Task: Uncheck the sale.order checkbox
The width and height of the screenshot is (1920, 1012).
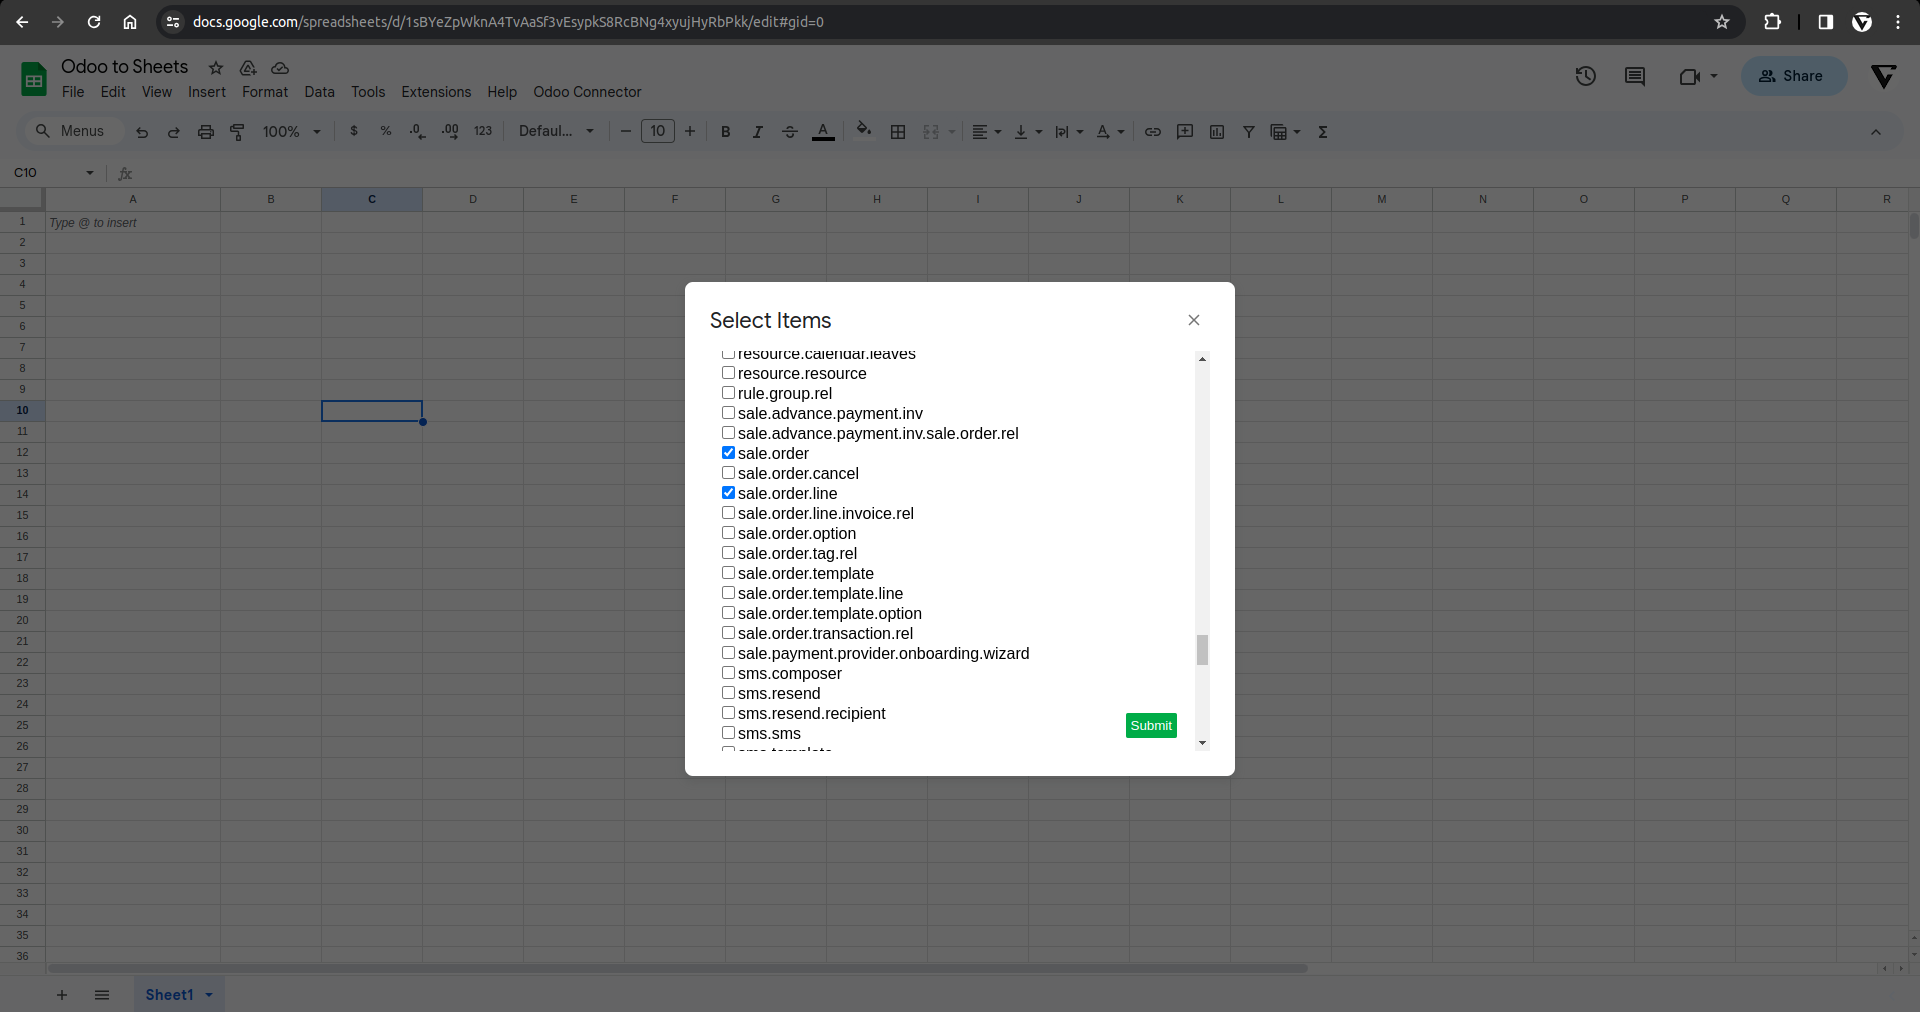Action: tap(728, 452)
